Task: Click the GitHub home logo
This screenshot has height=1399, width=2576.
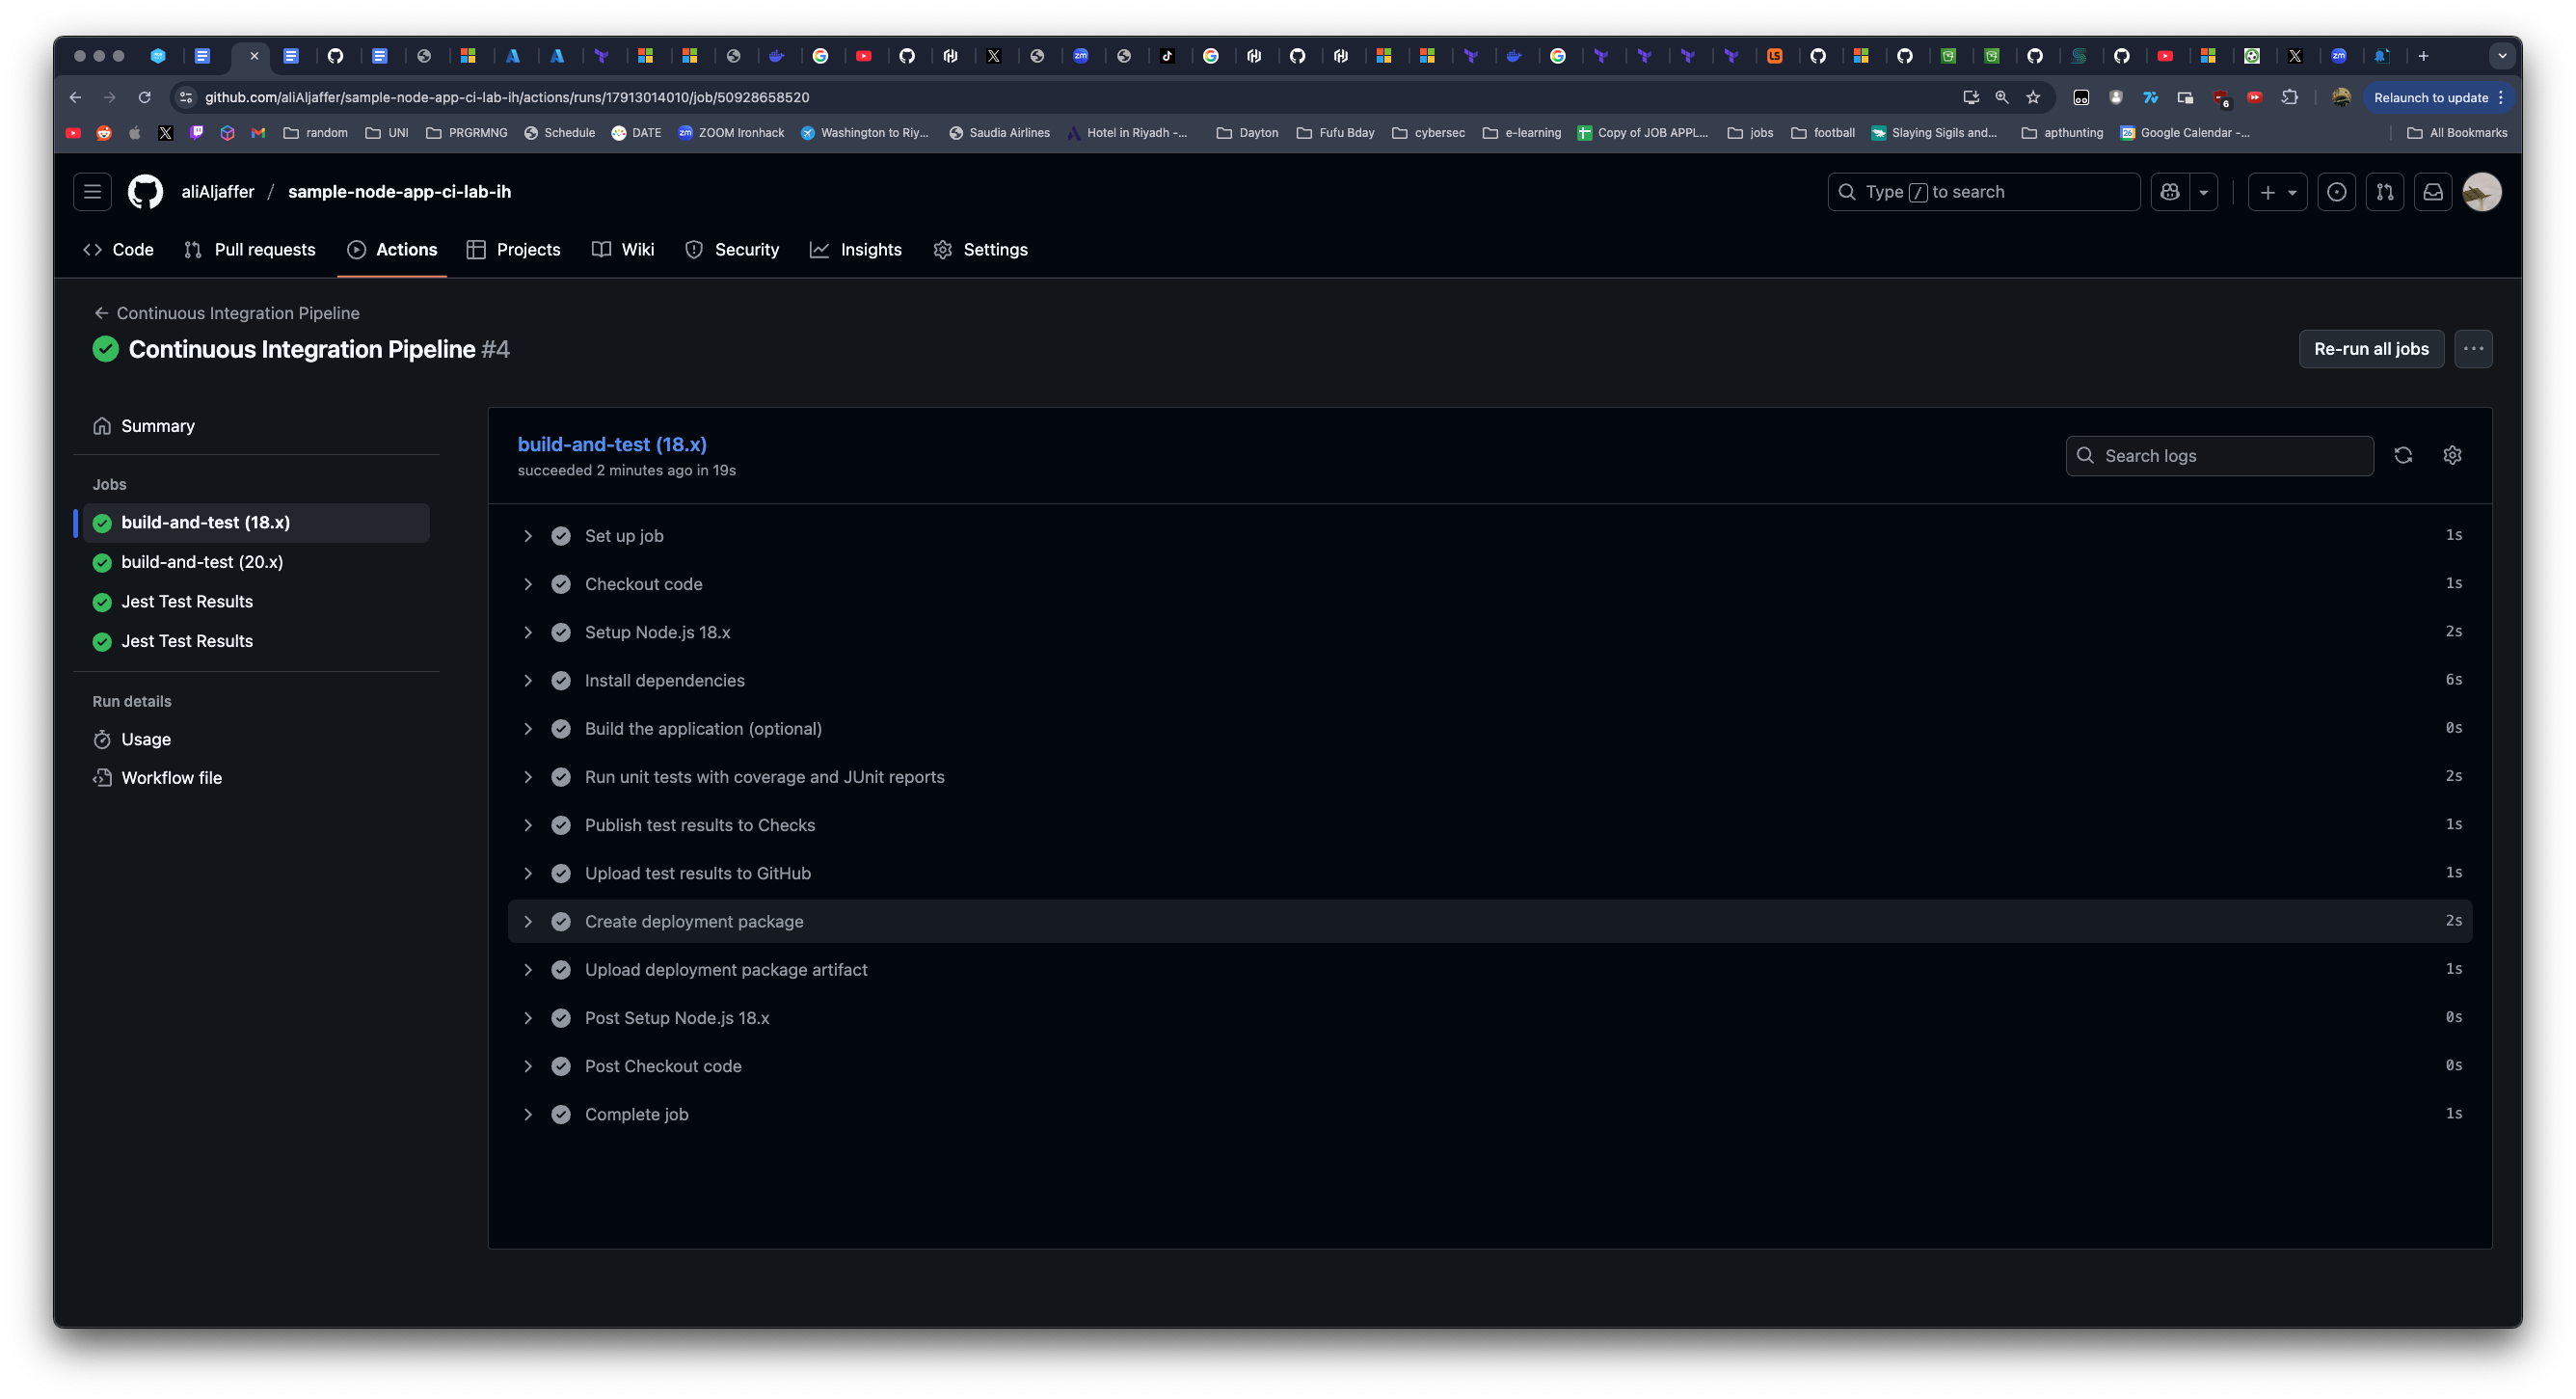Action: click(144, 191)
